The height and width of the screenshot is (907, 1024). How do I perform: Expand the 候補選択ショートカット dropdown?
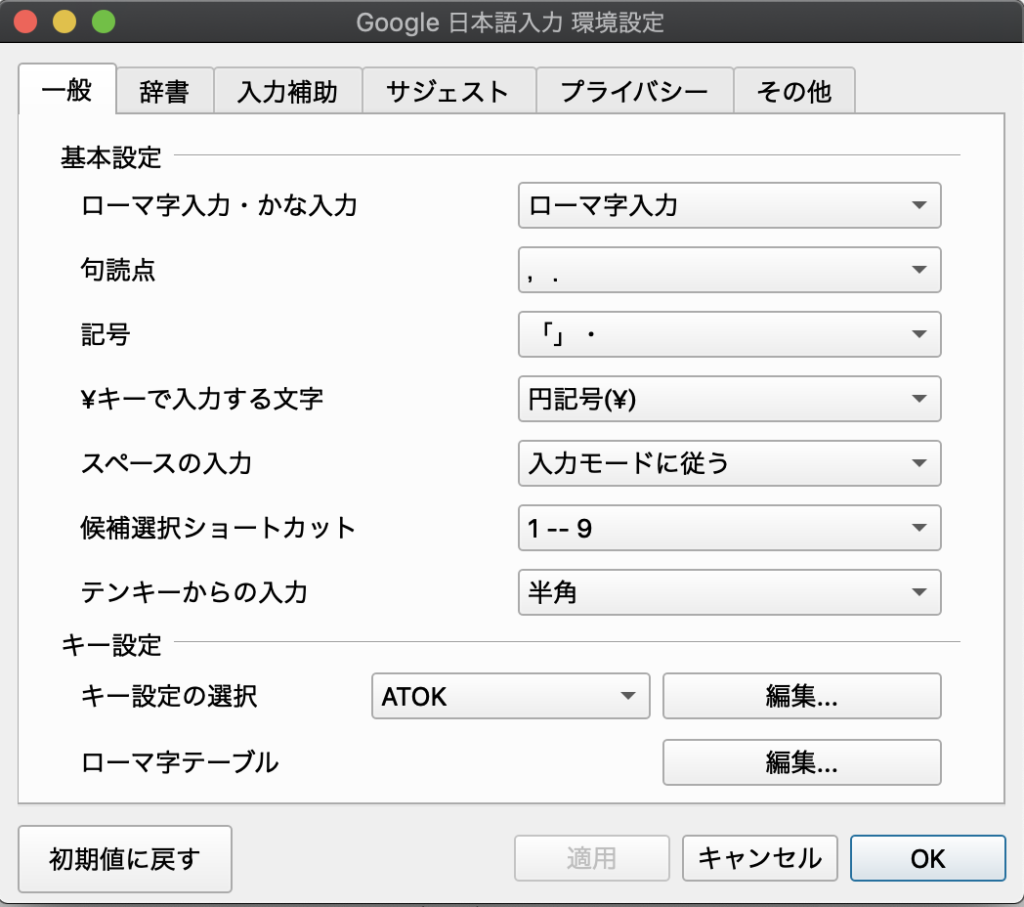point(729,528)
